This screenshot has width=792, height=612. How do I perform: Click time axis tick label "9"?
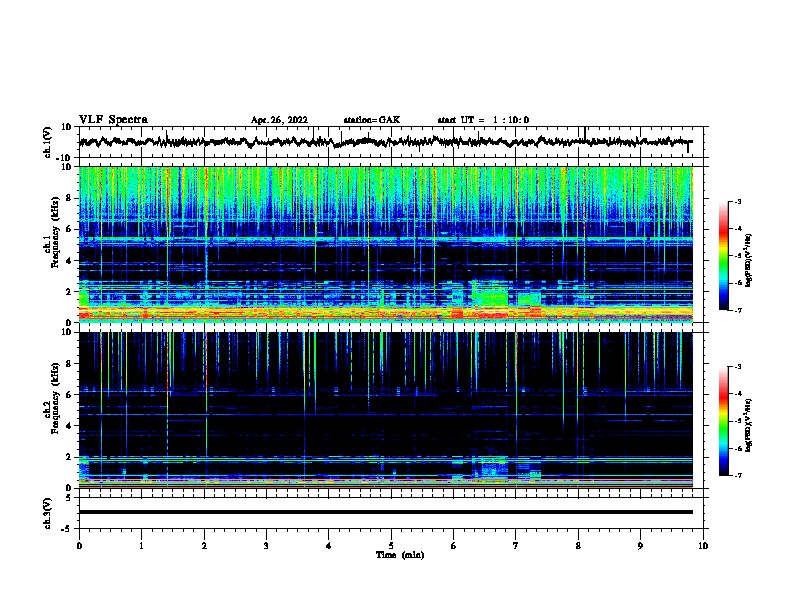pos(640,546)
